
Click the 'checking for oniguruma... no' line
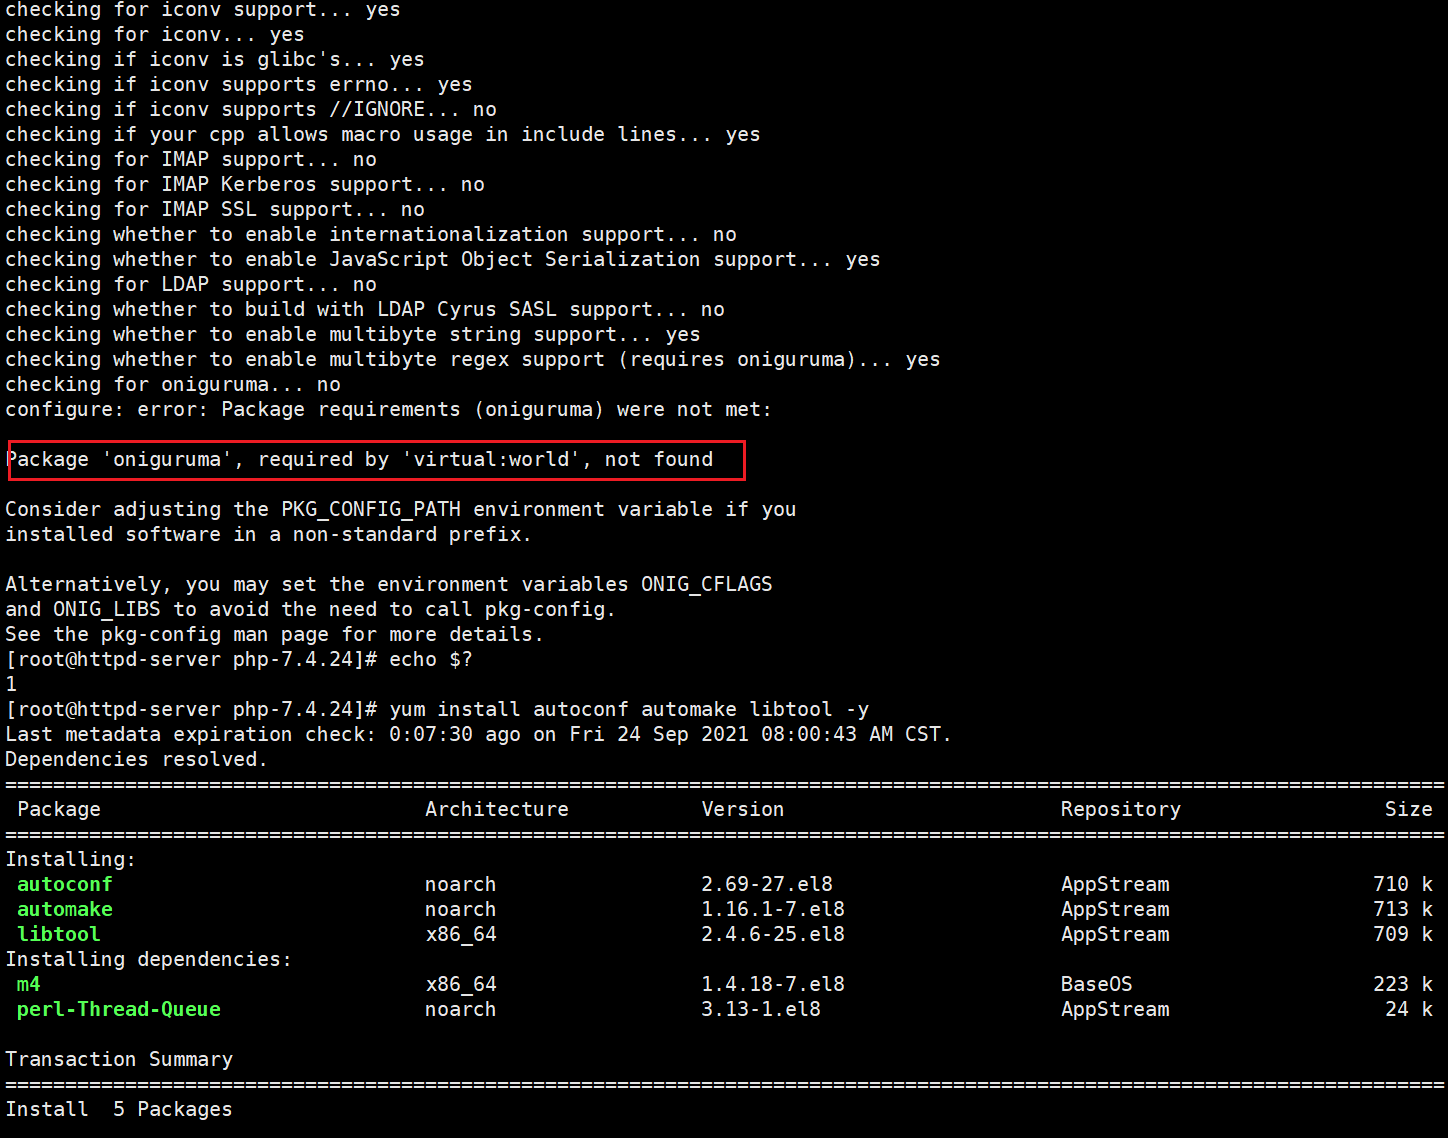173,385
